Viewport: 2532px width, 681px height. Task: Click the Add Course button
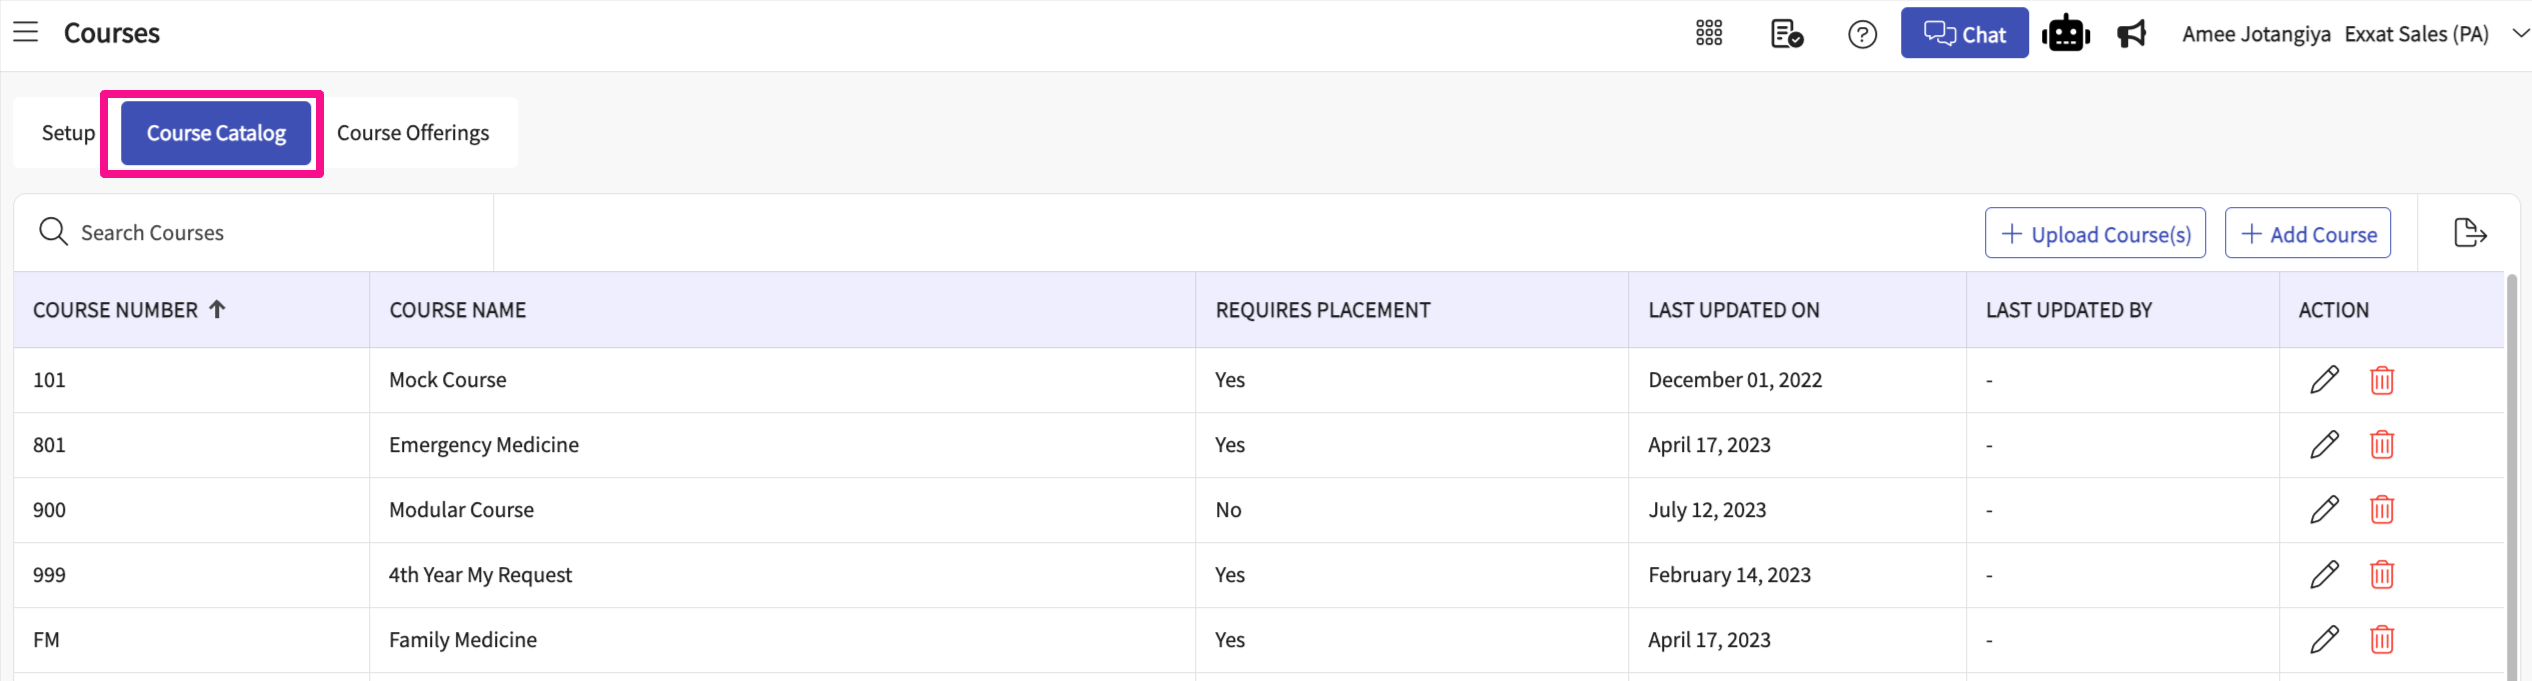[x=2307, y=234]
